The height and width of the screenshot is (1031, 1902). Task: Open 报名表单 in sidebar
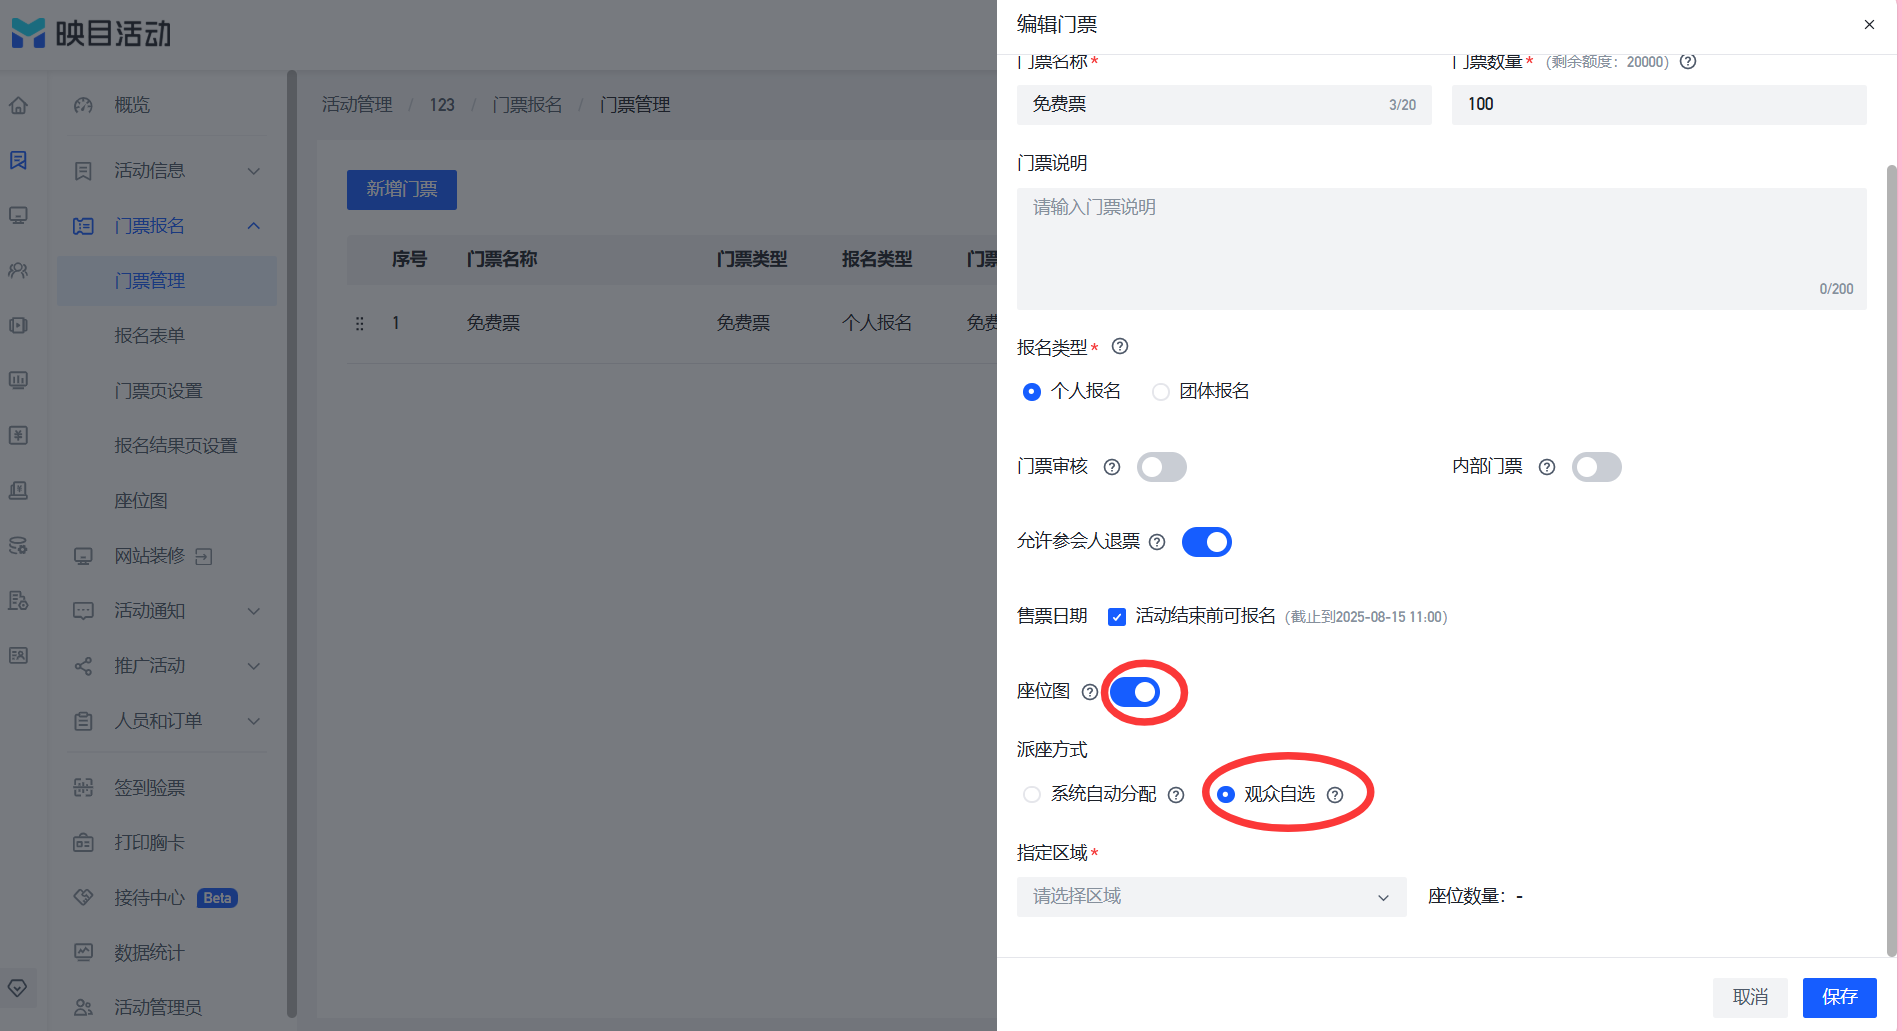tap(150, 336)
